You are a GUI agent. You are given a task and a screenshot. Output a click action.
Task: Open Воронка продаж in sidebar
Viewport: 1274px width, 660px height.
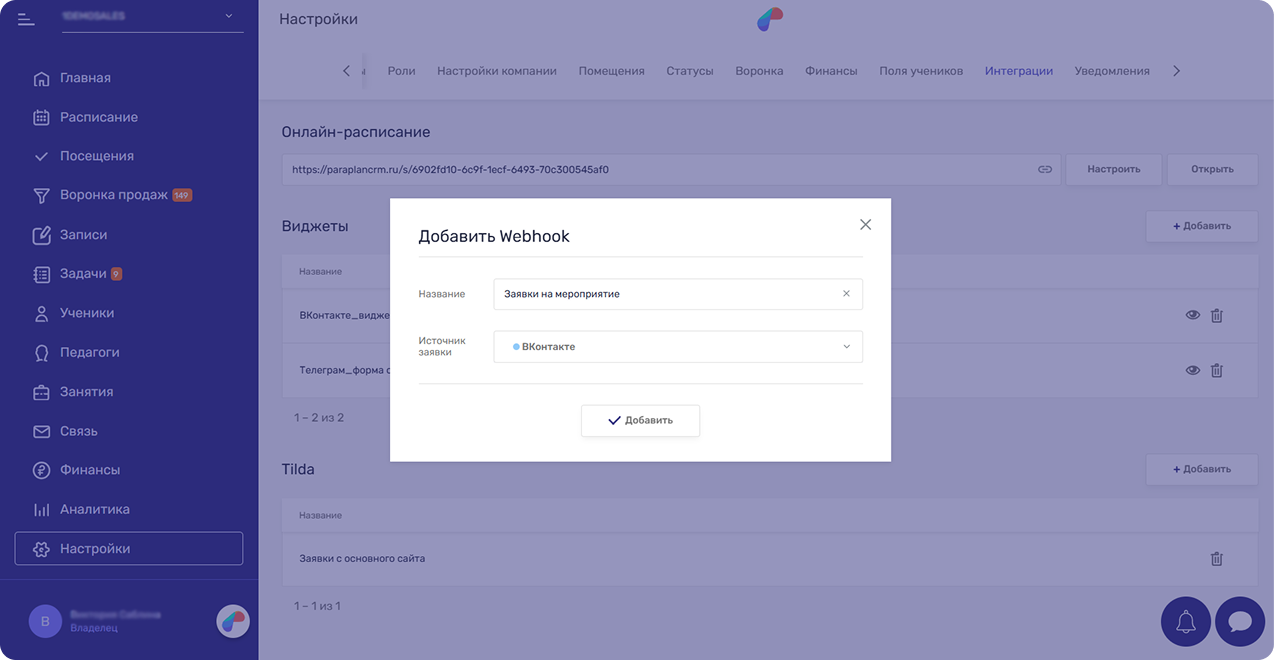113,195
